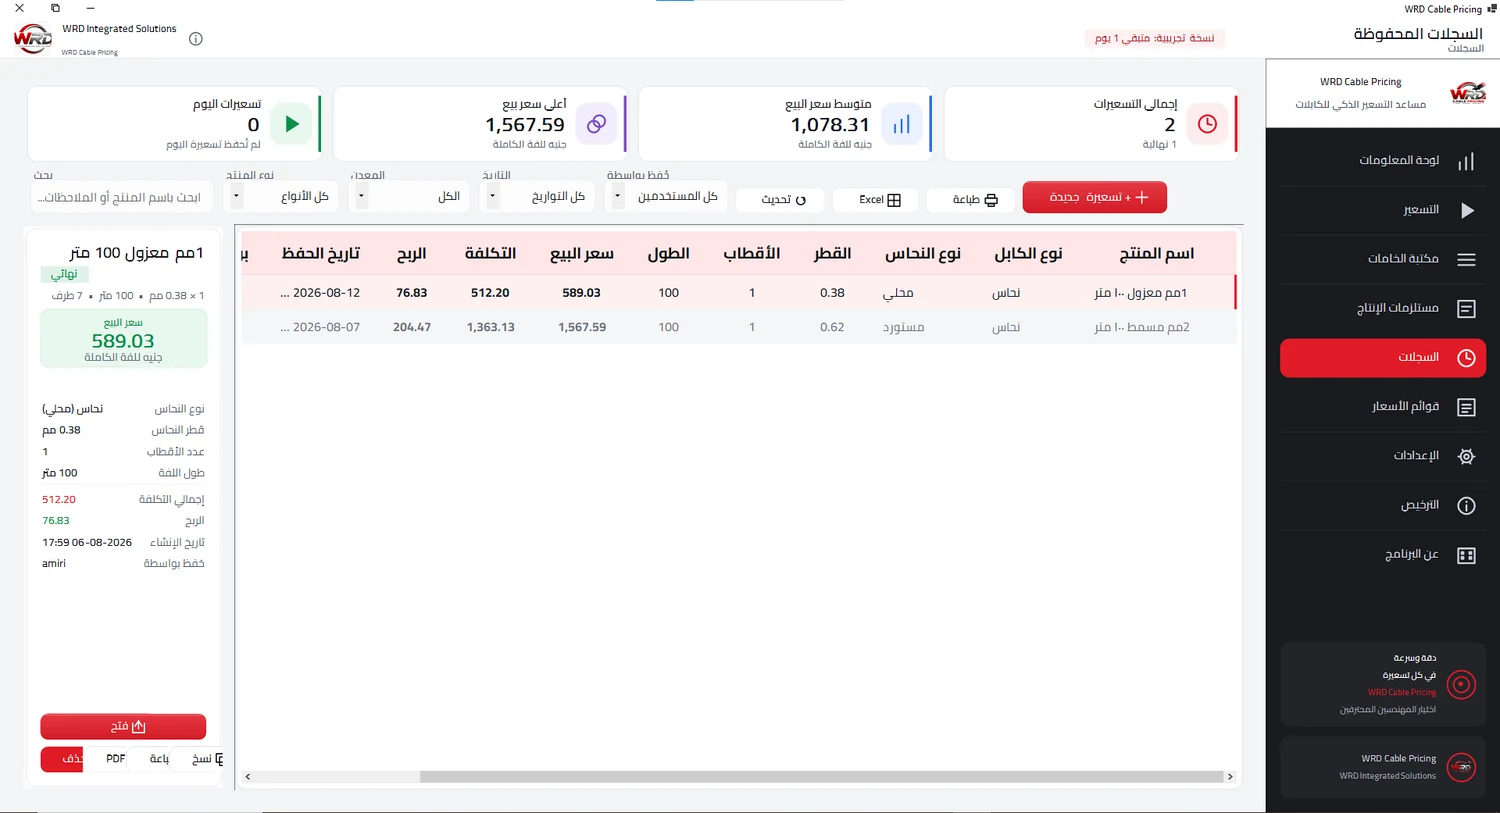
Task: Click the target icon on دقة وسرعة banner
Action: click(1461, 685)
